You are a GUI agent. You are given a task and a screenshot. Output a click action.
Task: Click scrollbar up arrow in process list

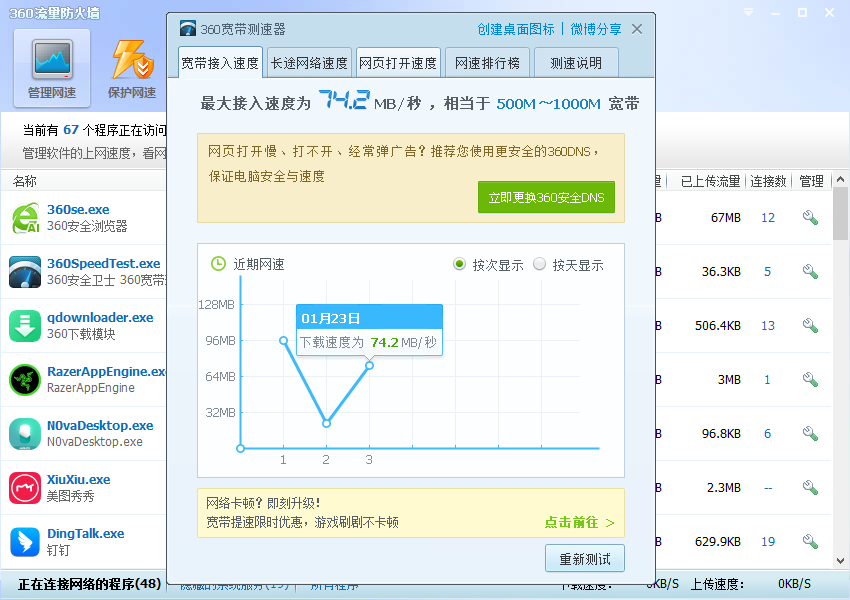pyautogui.click(x=840, y=179)
